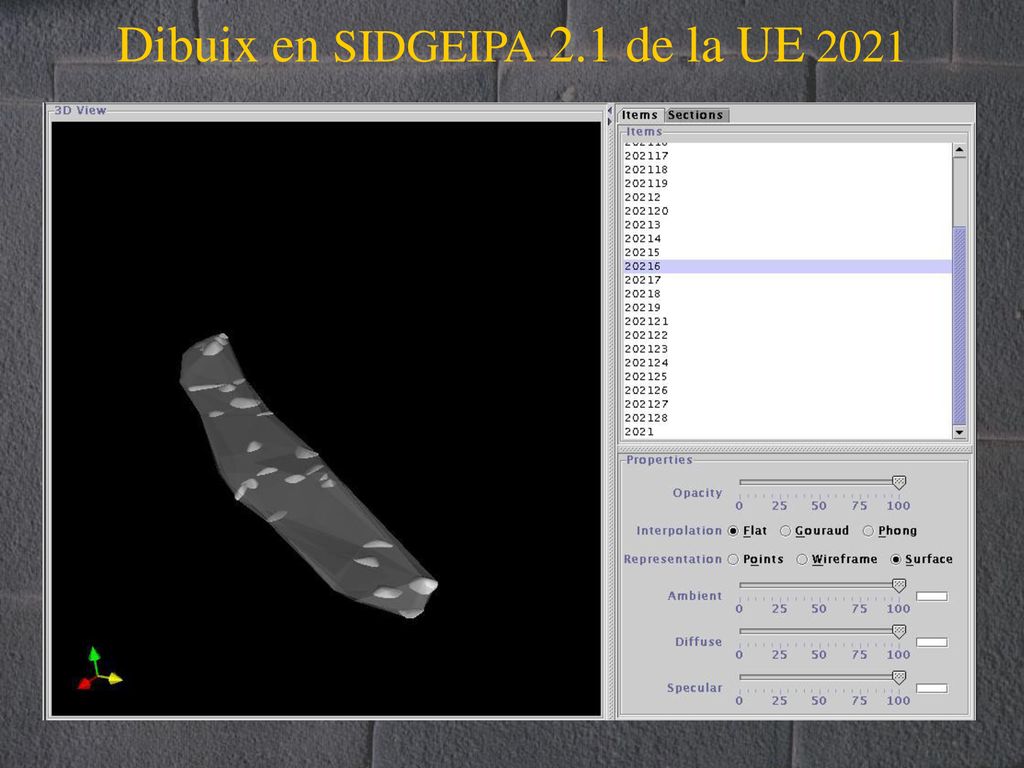Select item 20212 in list
This screenshot has height=768, width=1024.
pyautogui.click(x=788, y=197)
